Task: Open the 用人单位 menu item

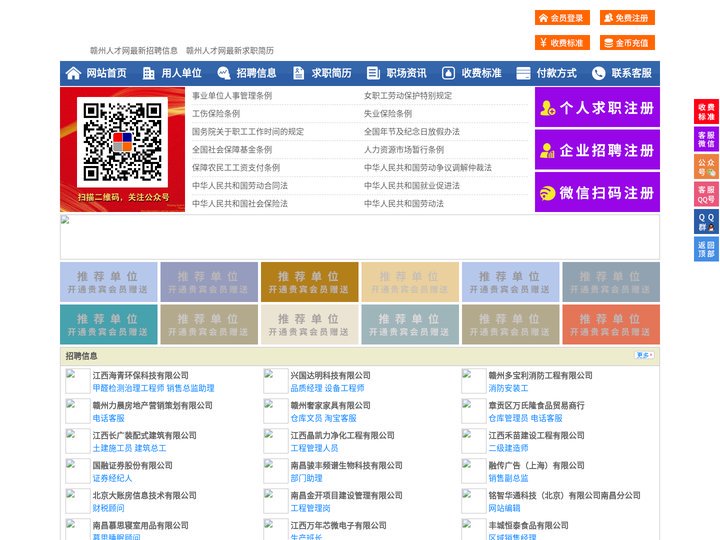Action: tap(181, 73)
